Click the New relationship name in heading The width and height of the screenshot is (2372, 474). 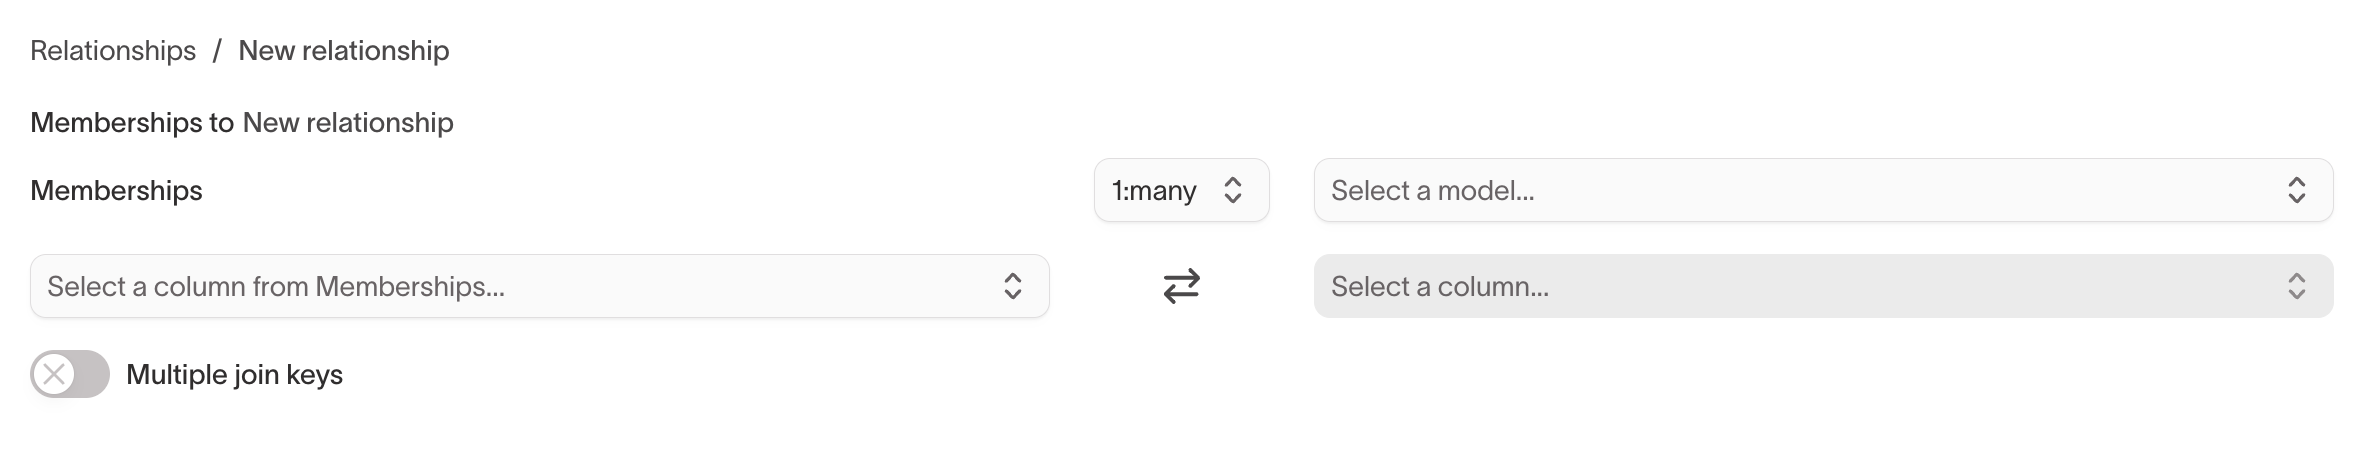click(348, 123)
